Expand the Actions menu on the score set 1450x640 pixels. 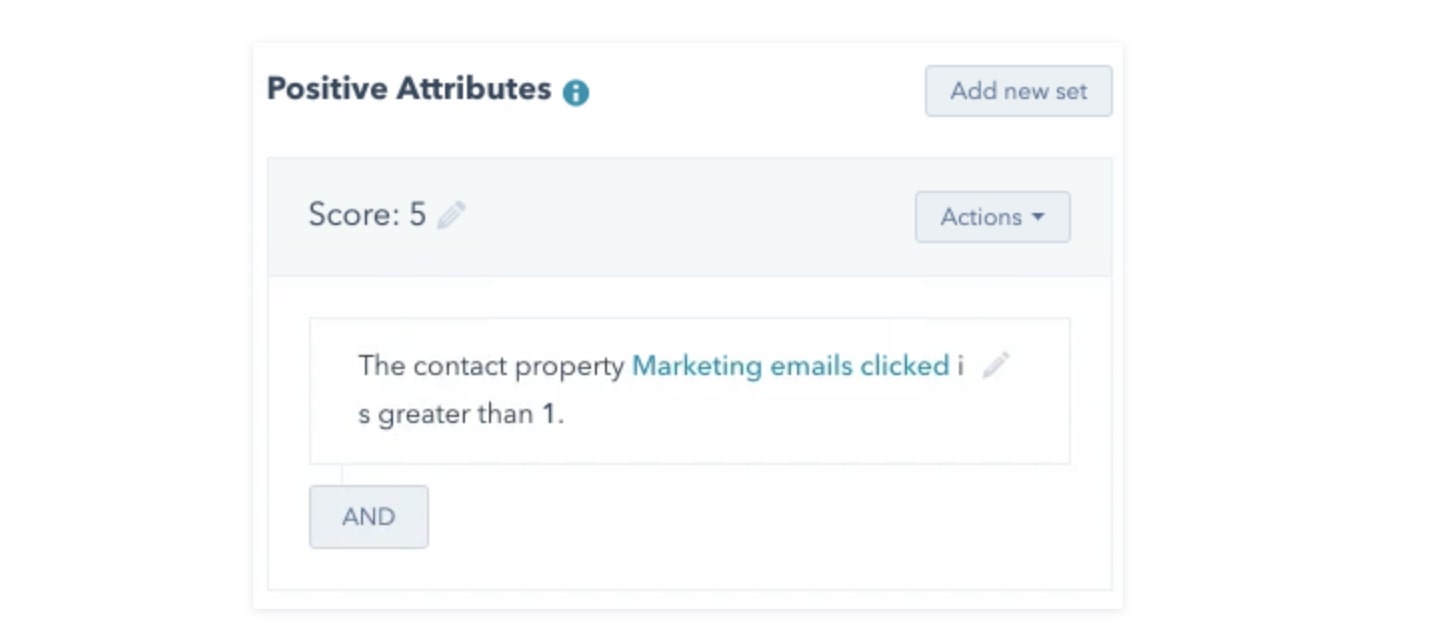992,216
